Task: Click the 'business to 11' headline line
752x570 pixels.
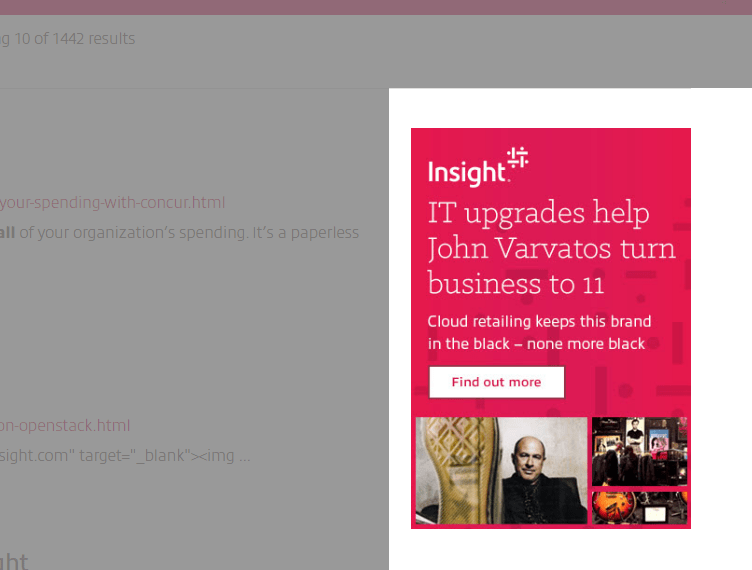Action: 515,284
